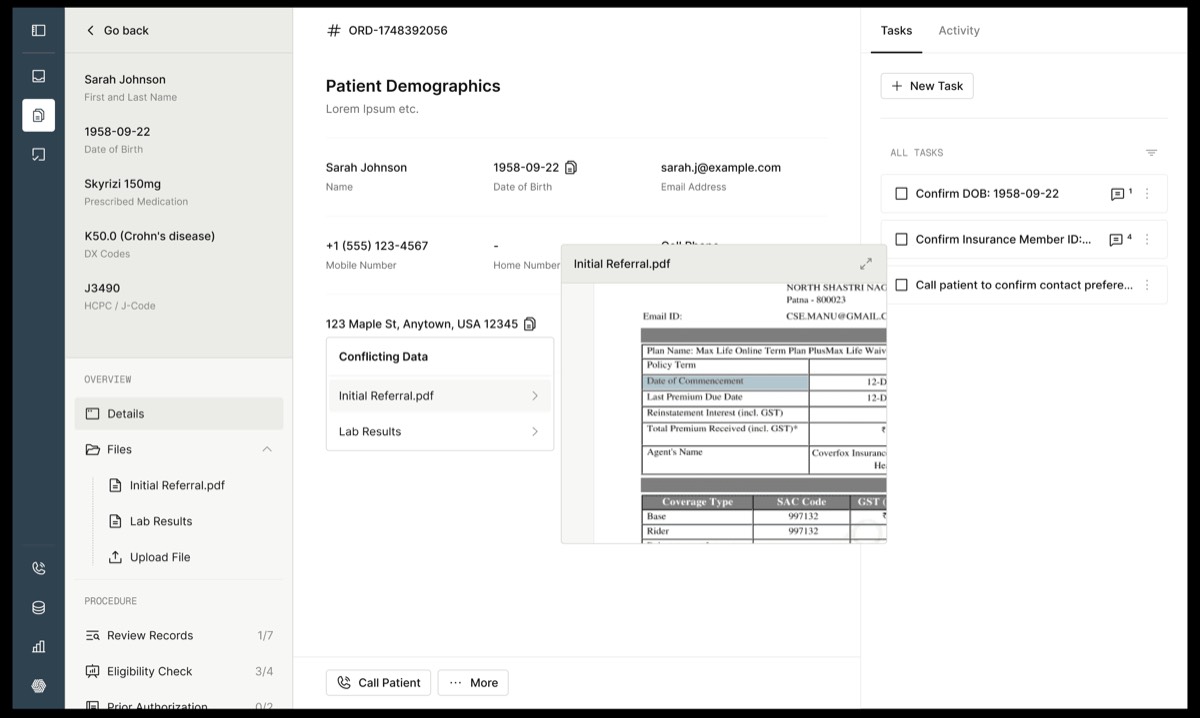
Task: Open comments on Confirm Insurance Member ID task
Action: [x=1121, y=240]
